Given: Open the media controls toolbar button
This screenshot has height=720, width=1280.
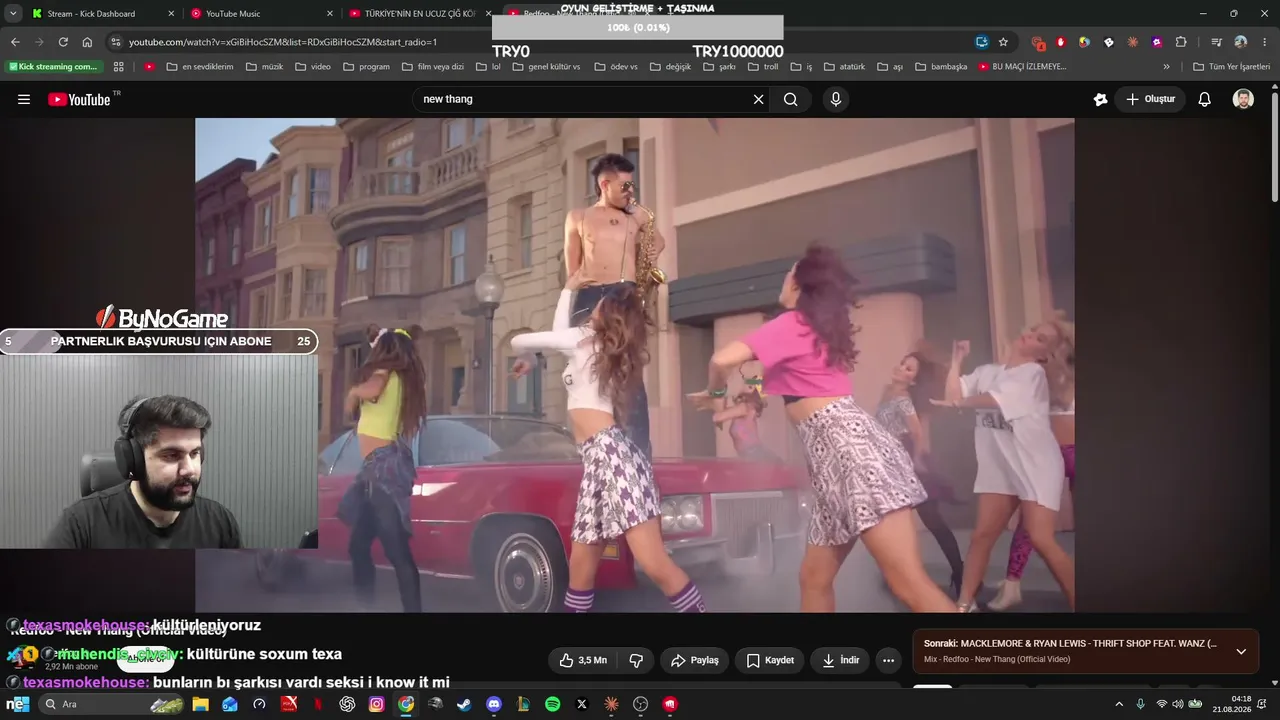Looking at the screenshot, I should click(x=1216, y=42).
